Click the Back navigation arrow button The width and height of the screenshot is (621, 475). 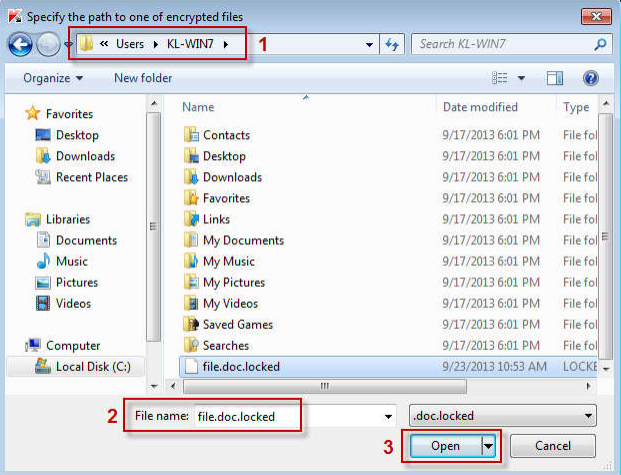coord(20,45)
